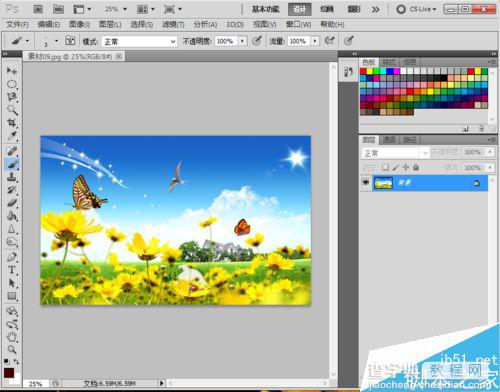Switch to the 通道 tab
500x392 pixels.
(389, 140)
